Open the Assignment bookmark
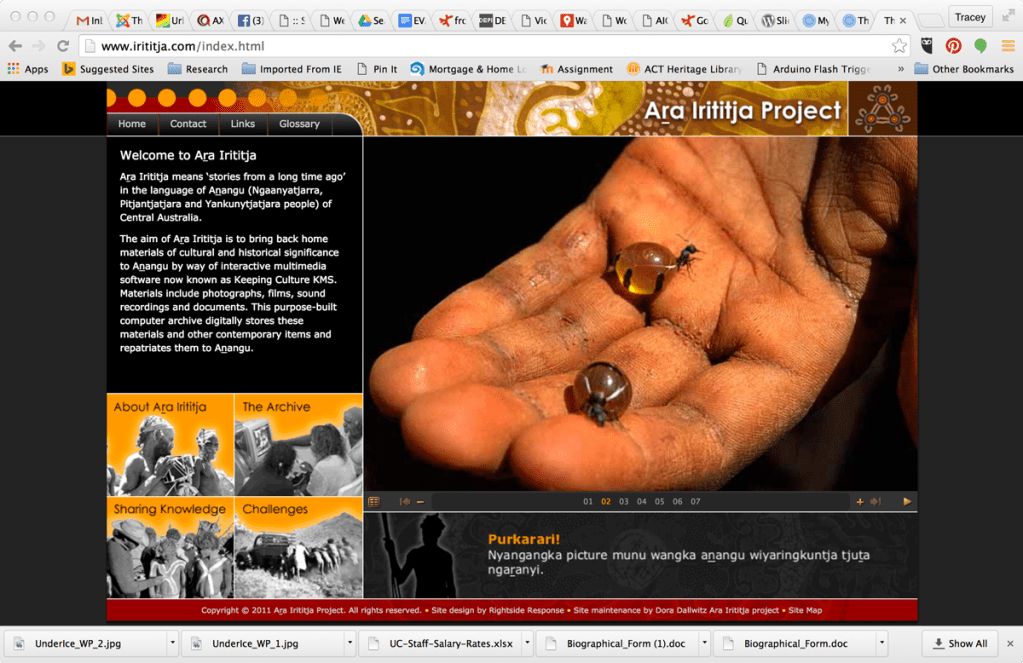The image size is (1023, 663). pos(577,69)
